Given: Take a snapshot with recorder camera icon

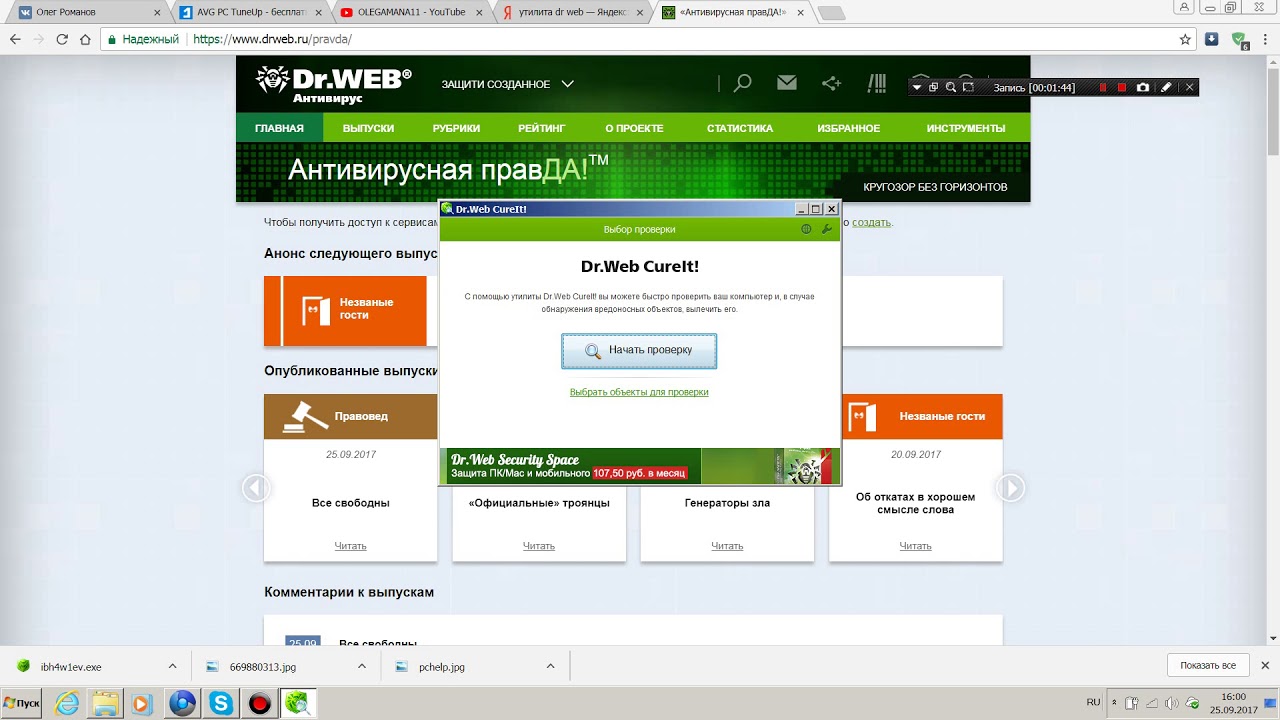Looking at the screenshot, I should [1143, 88].
